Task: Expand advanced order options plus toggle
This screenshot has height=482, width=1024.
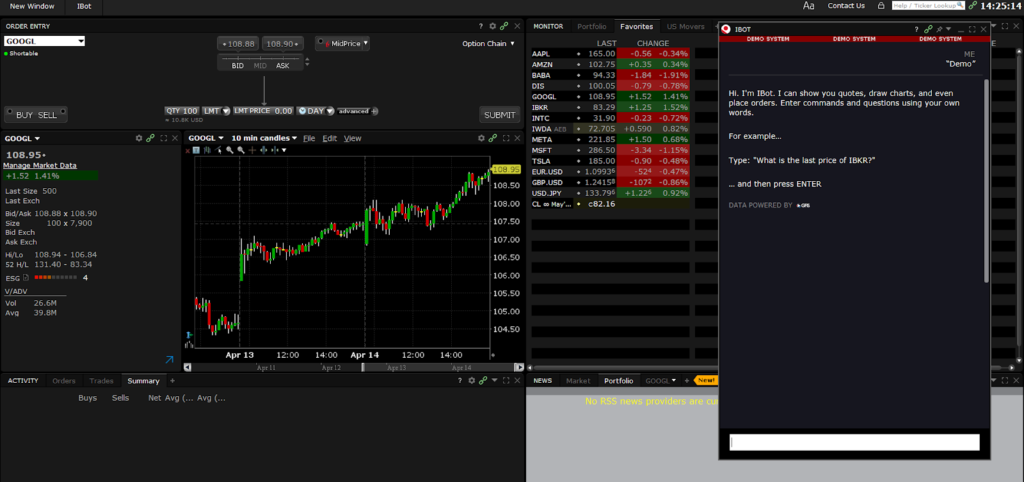Action: click(x=374, y=111)
